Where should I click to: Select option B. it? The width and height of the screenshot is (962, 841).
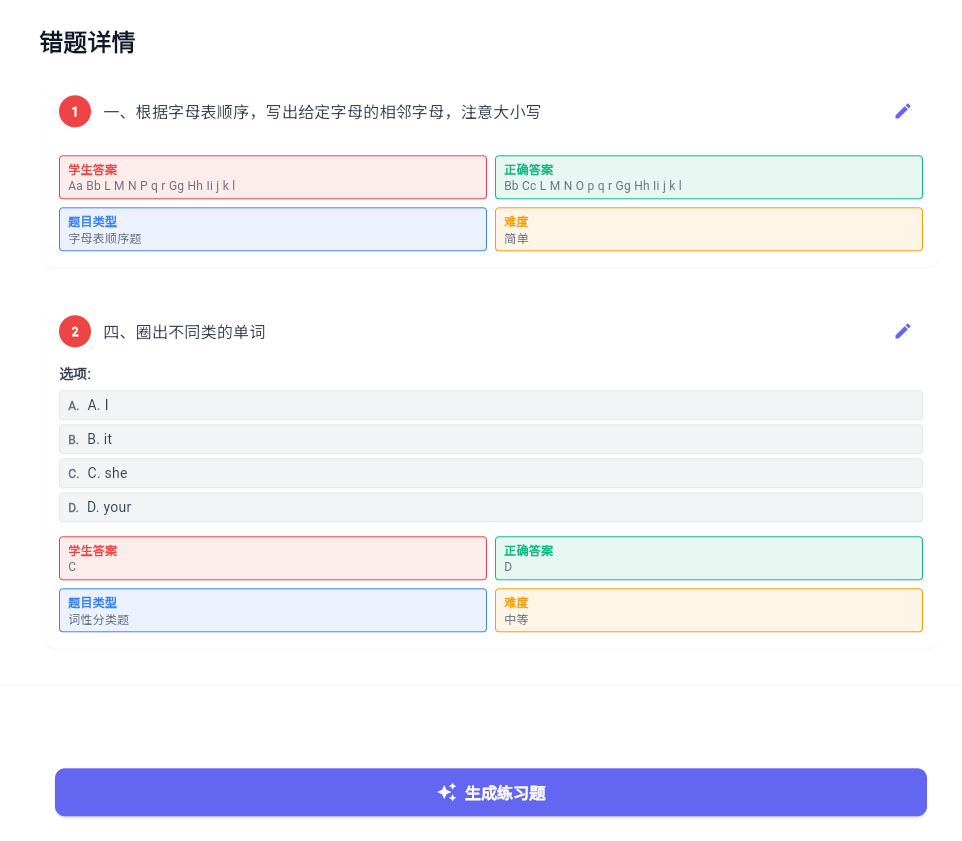pos(490,439)
